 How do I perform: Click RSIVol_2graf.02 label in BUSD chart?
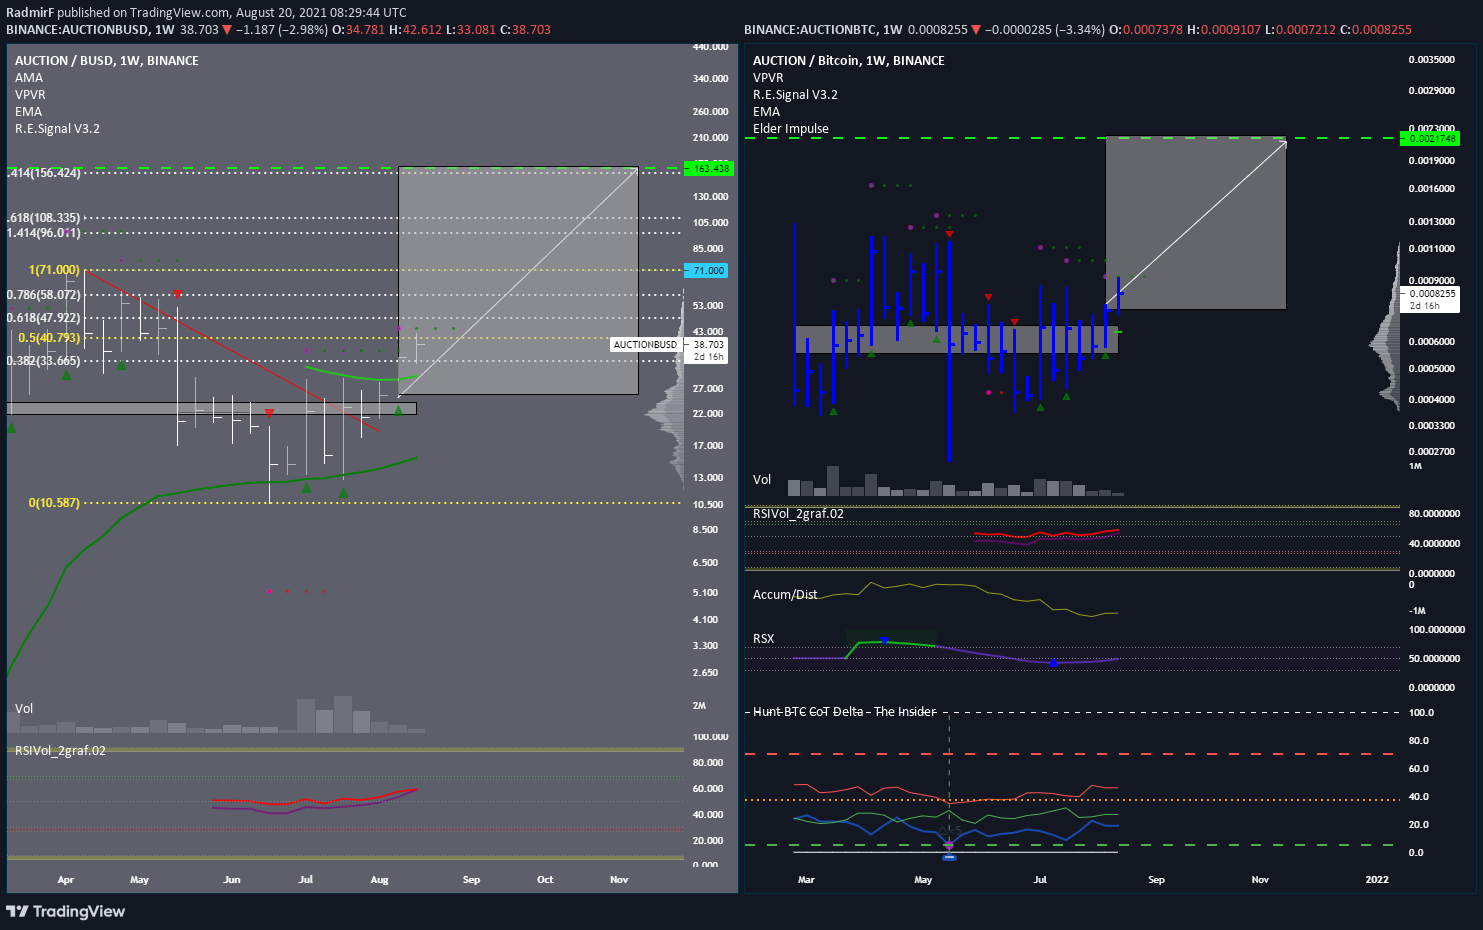[60, 751]
